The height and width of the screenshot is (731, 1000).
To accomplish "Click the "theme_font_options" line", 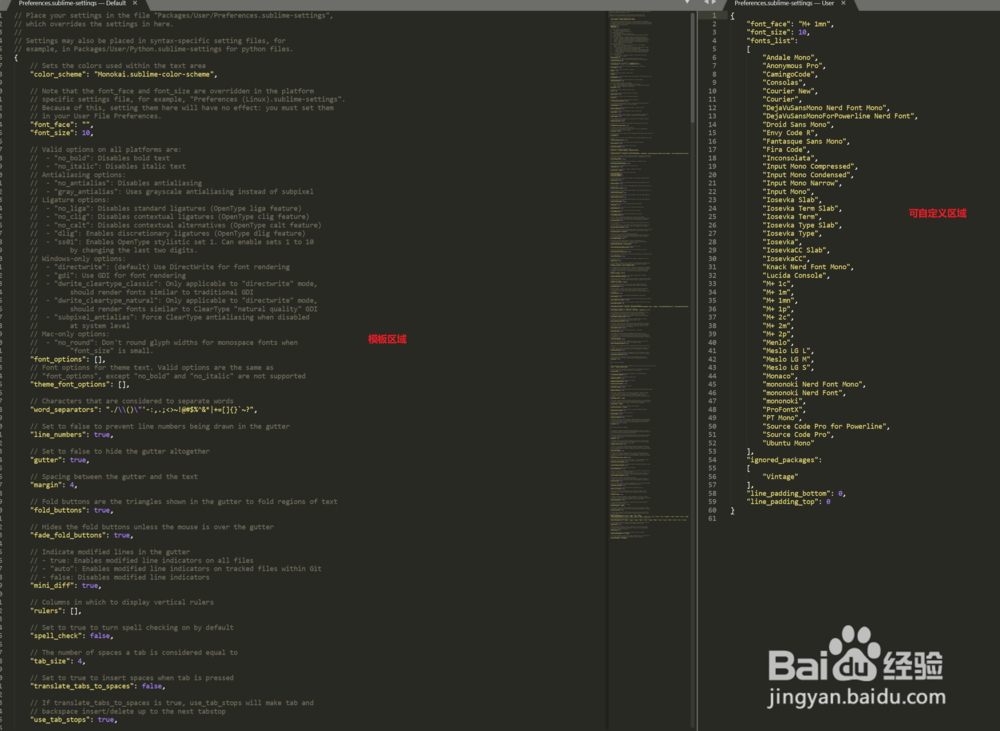I will point(80,385).
